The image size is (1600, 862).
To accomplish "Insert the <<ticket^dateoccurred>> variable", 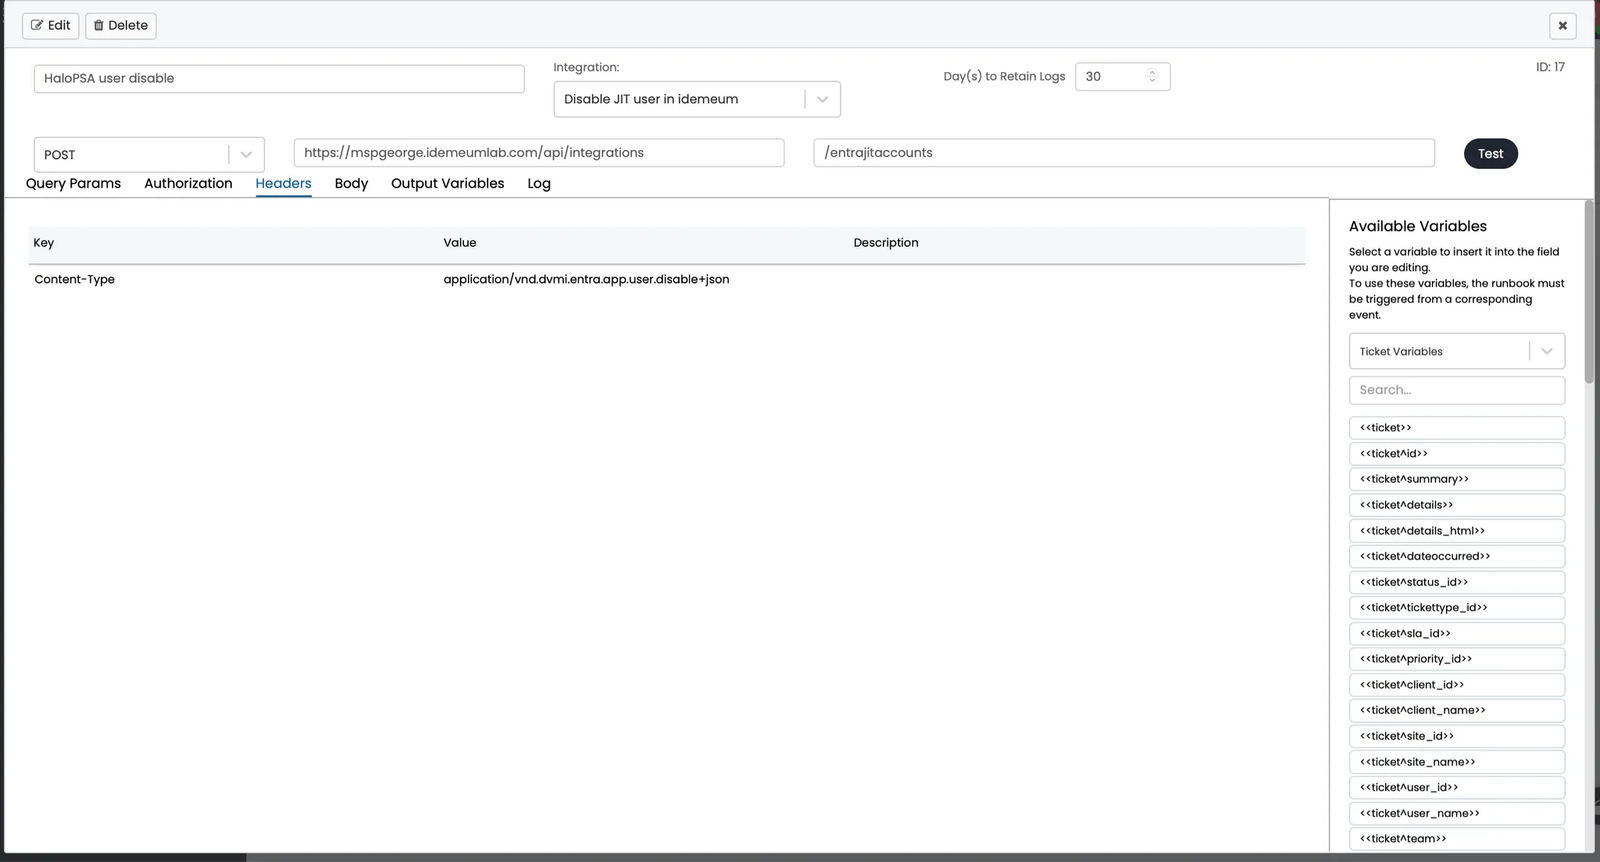I will (1456, 556).
